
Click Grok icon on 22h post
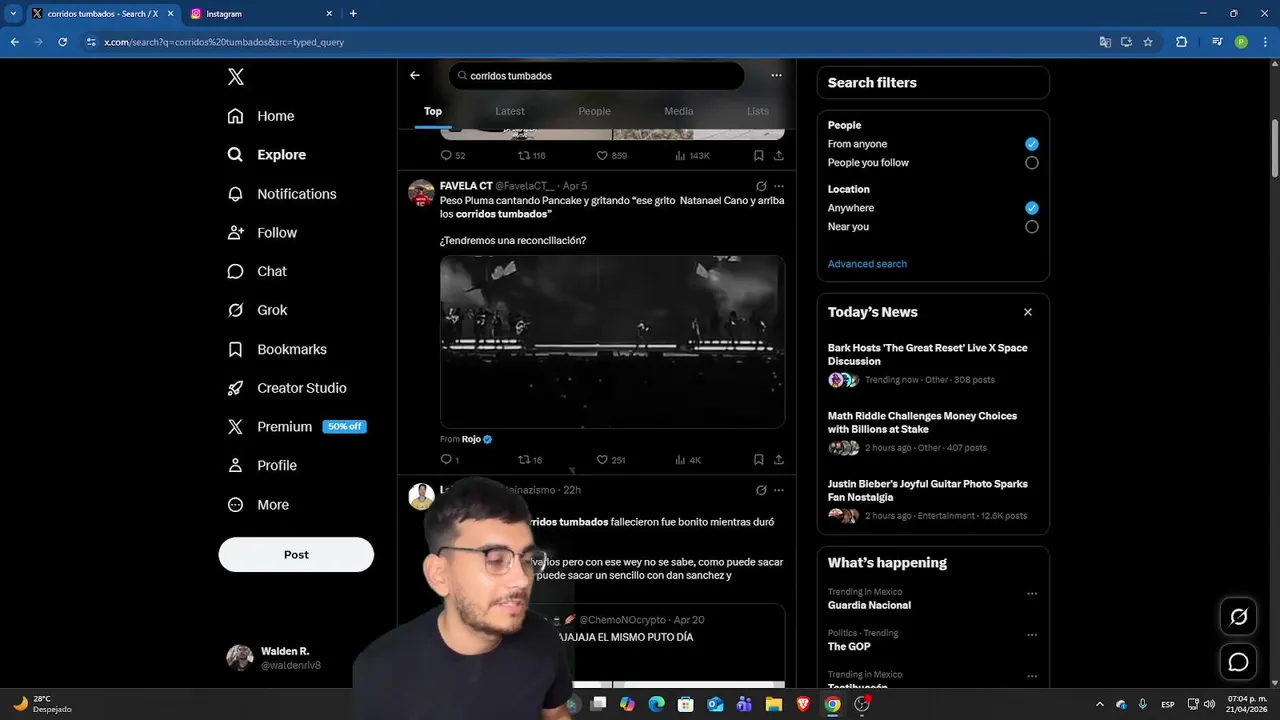coord(761,490)
